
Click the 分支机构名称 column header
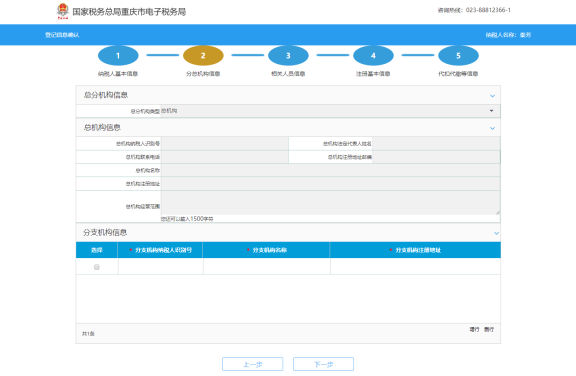coord(266,250)
